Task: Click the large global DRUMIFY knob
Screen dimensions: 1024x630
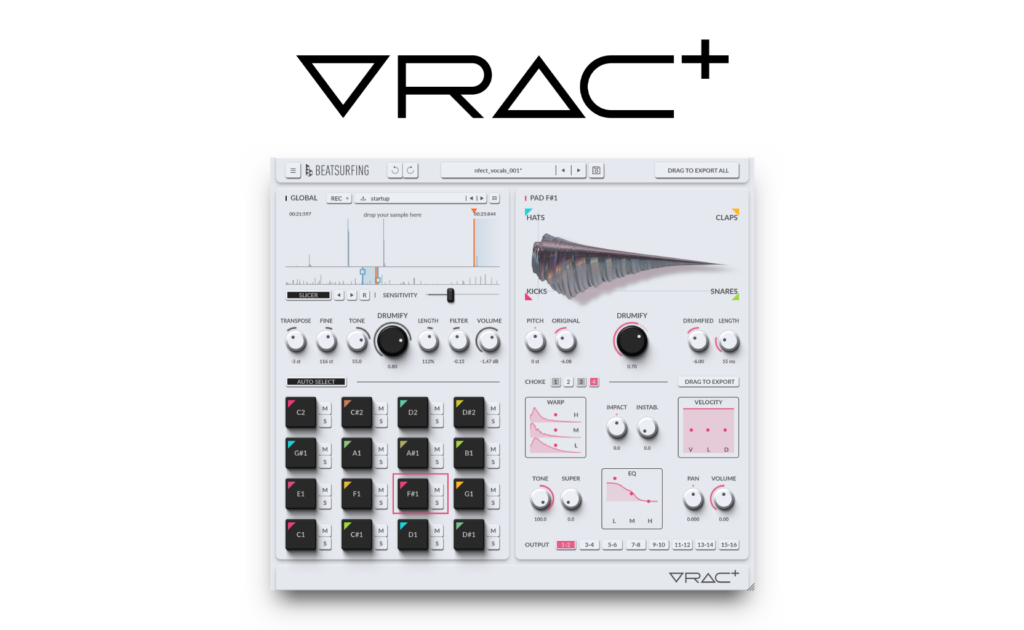Action: (392, 340)
